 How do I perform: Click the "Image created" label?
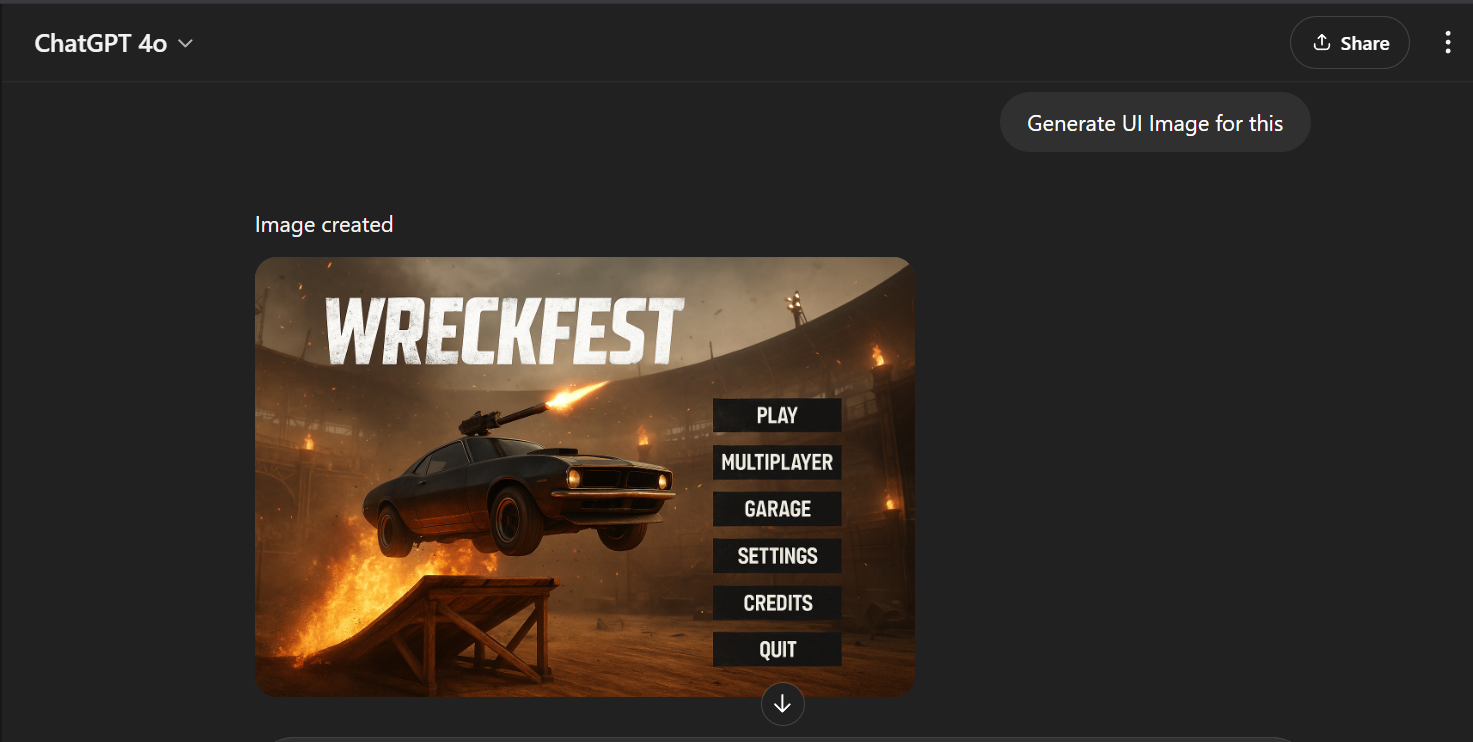tap(324, 225)
